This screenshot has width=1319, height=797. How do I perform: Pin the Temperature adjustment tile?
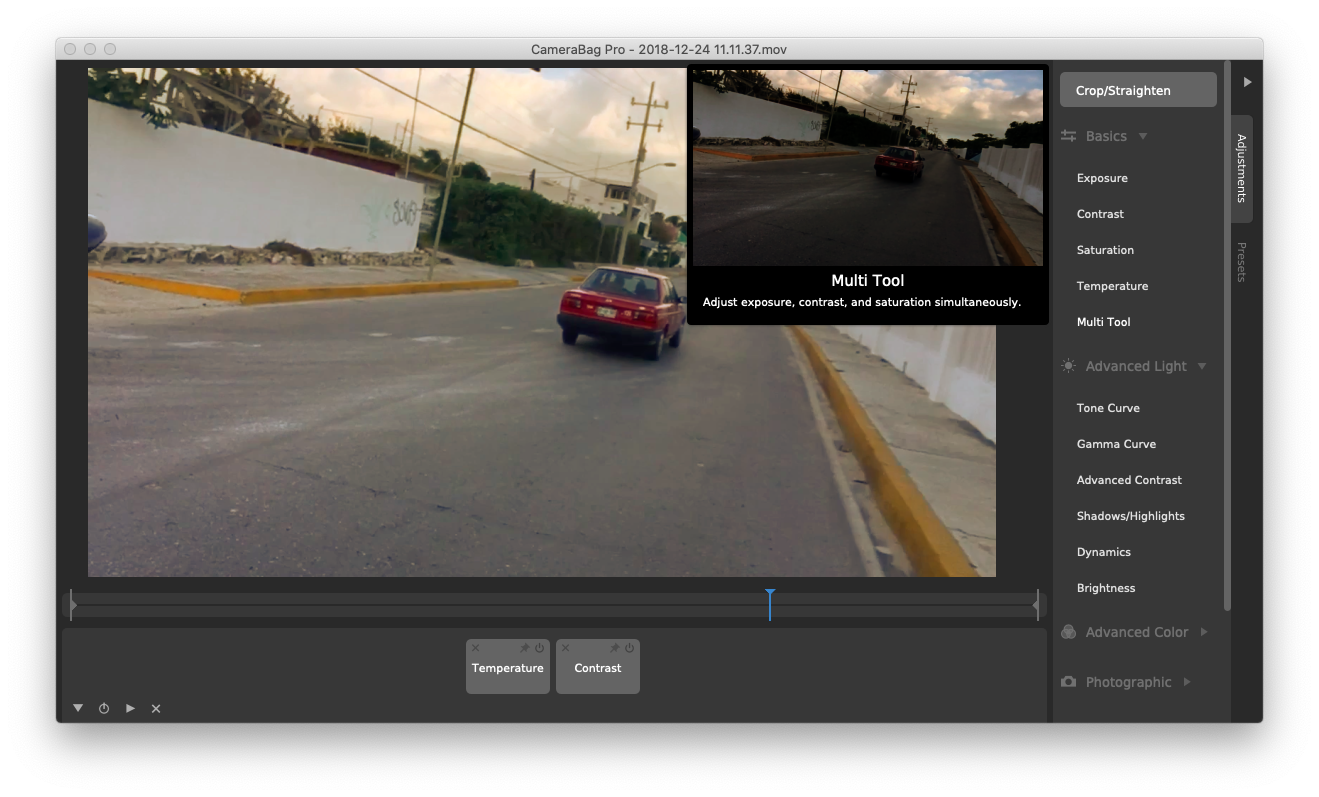[525, 648]
